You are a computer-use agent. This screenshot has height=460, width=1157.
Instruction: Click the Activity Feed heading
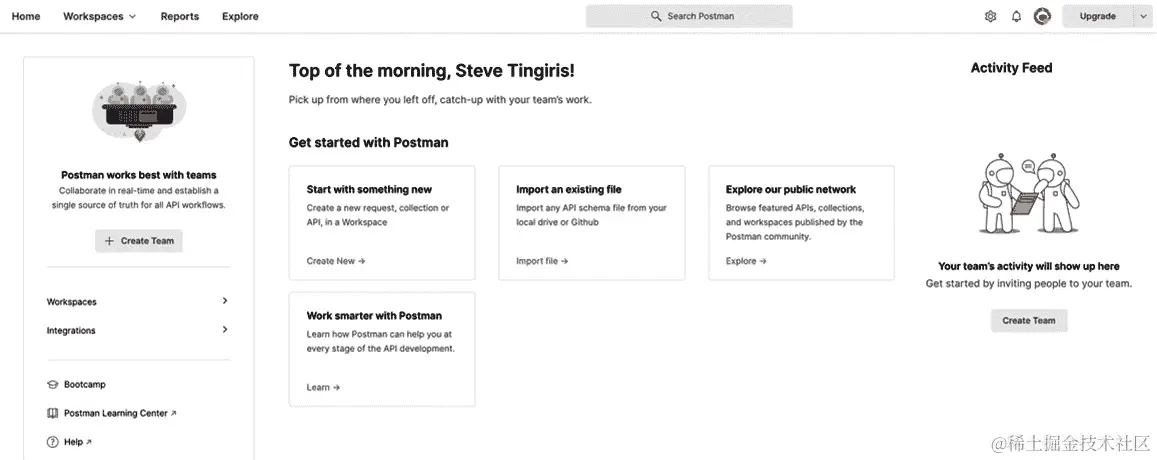coord(1012,68)
